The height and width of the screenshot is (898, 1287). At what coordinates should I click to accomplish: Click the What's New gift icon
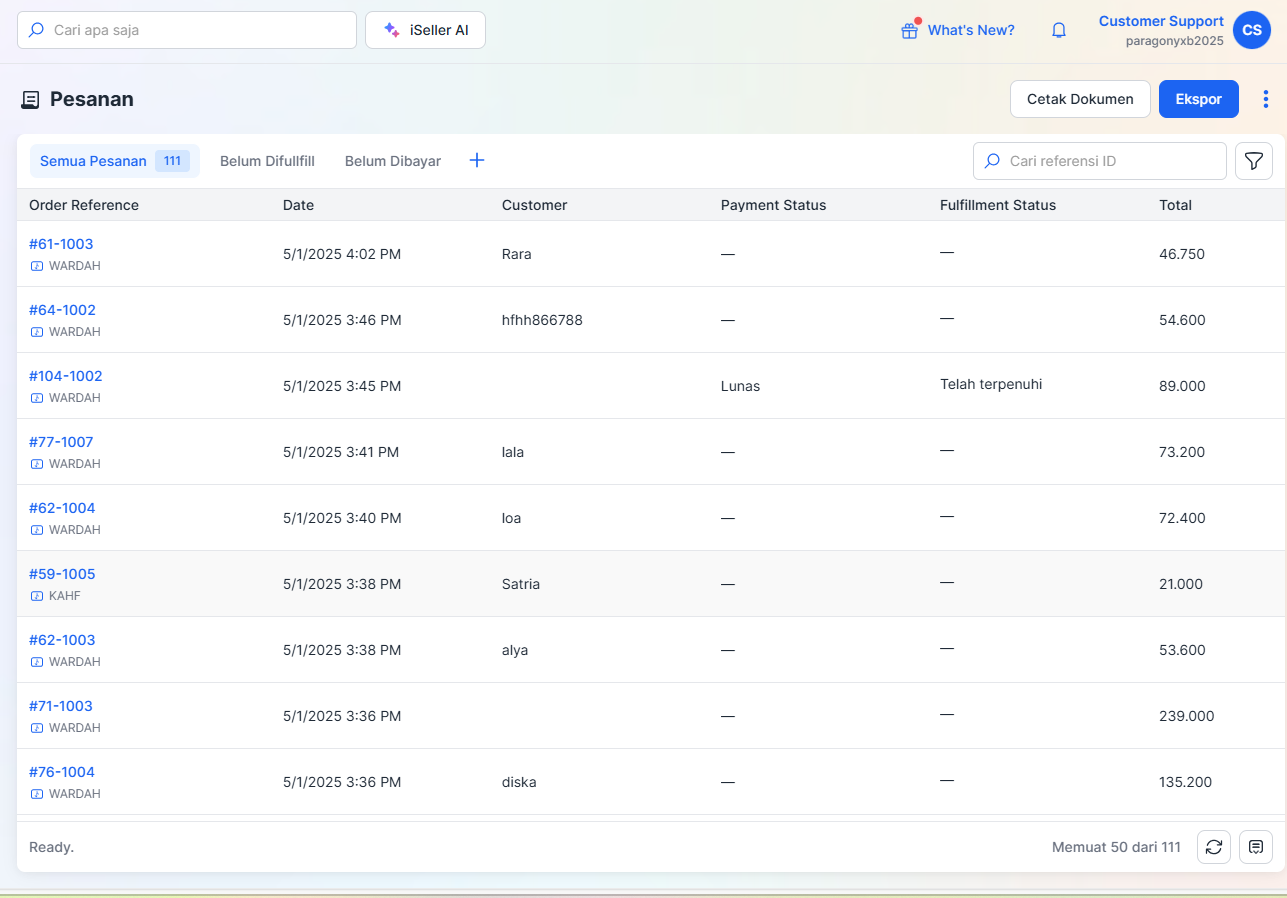[909, 30]
